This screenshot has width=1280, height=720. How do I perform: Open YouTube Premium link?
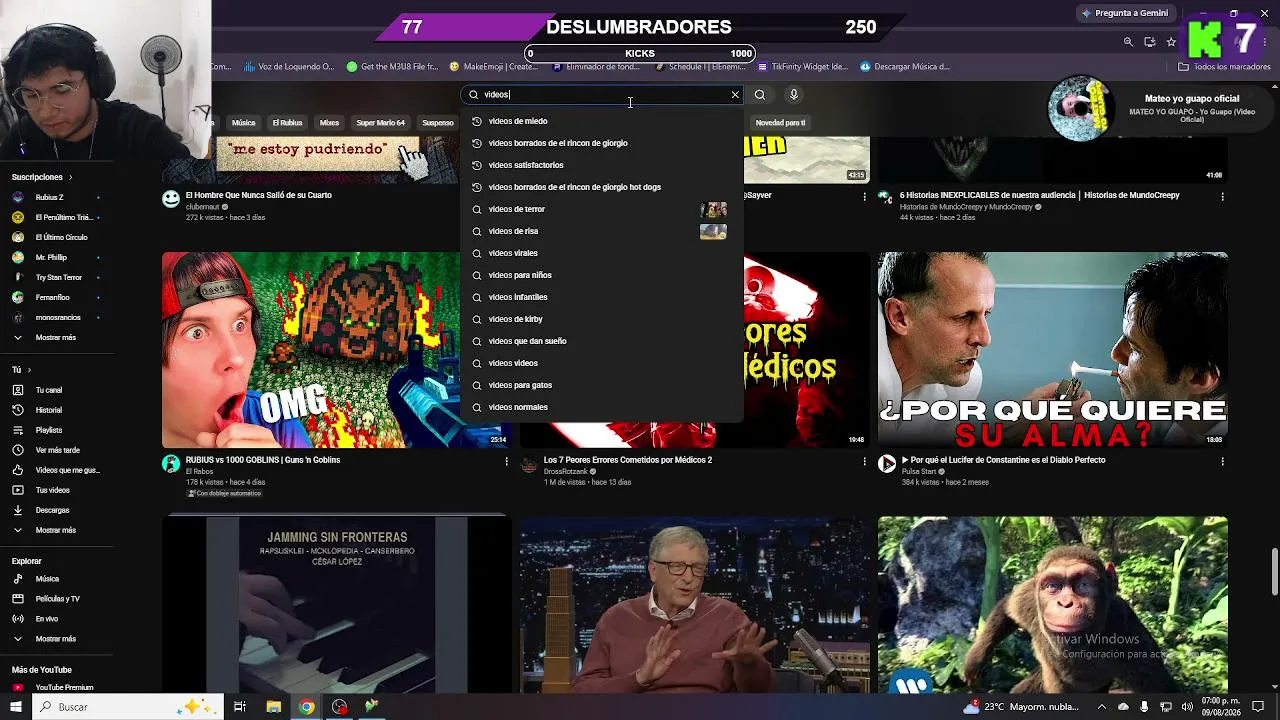64,688
